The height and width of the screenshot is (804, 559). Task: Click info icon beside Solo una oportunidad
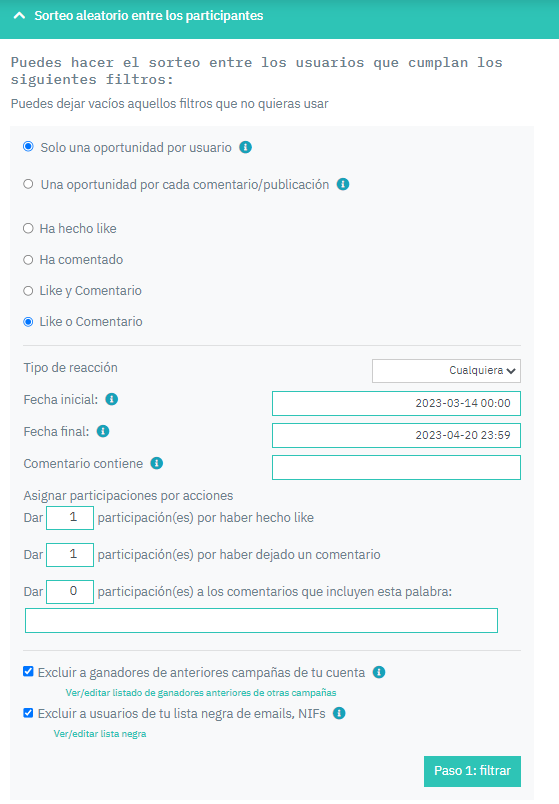[x=246, y=148]
